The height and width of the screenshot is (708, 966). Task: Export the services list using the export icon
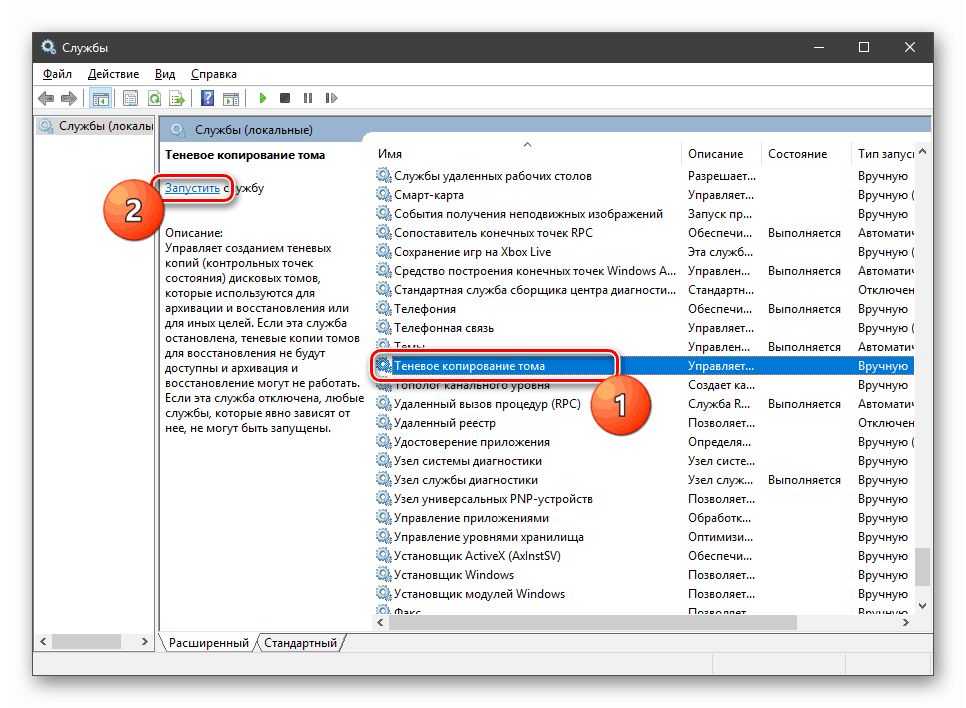[x=178, y=97]
